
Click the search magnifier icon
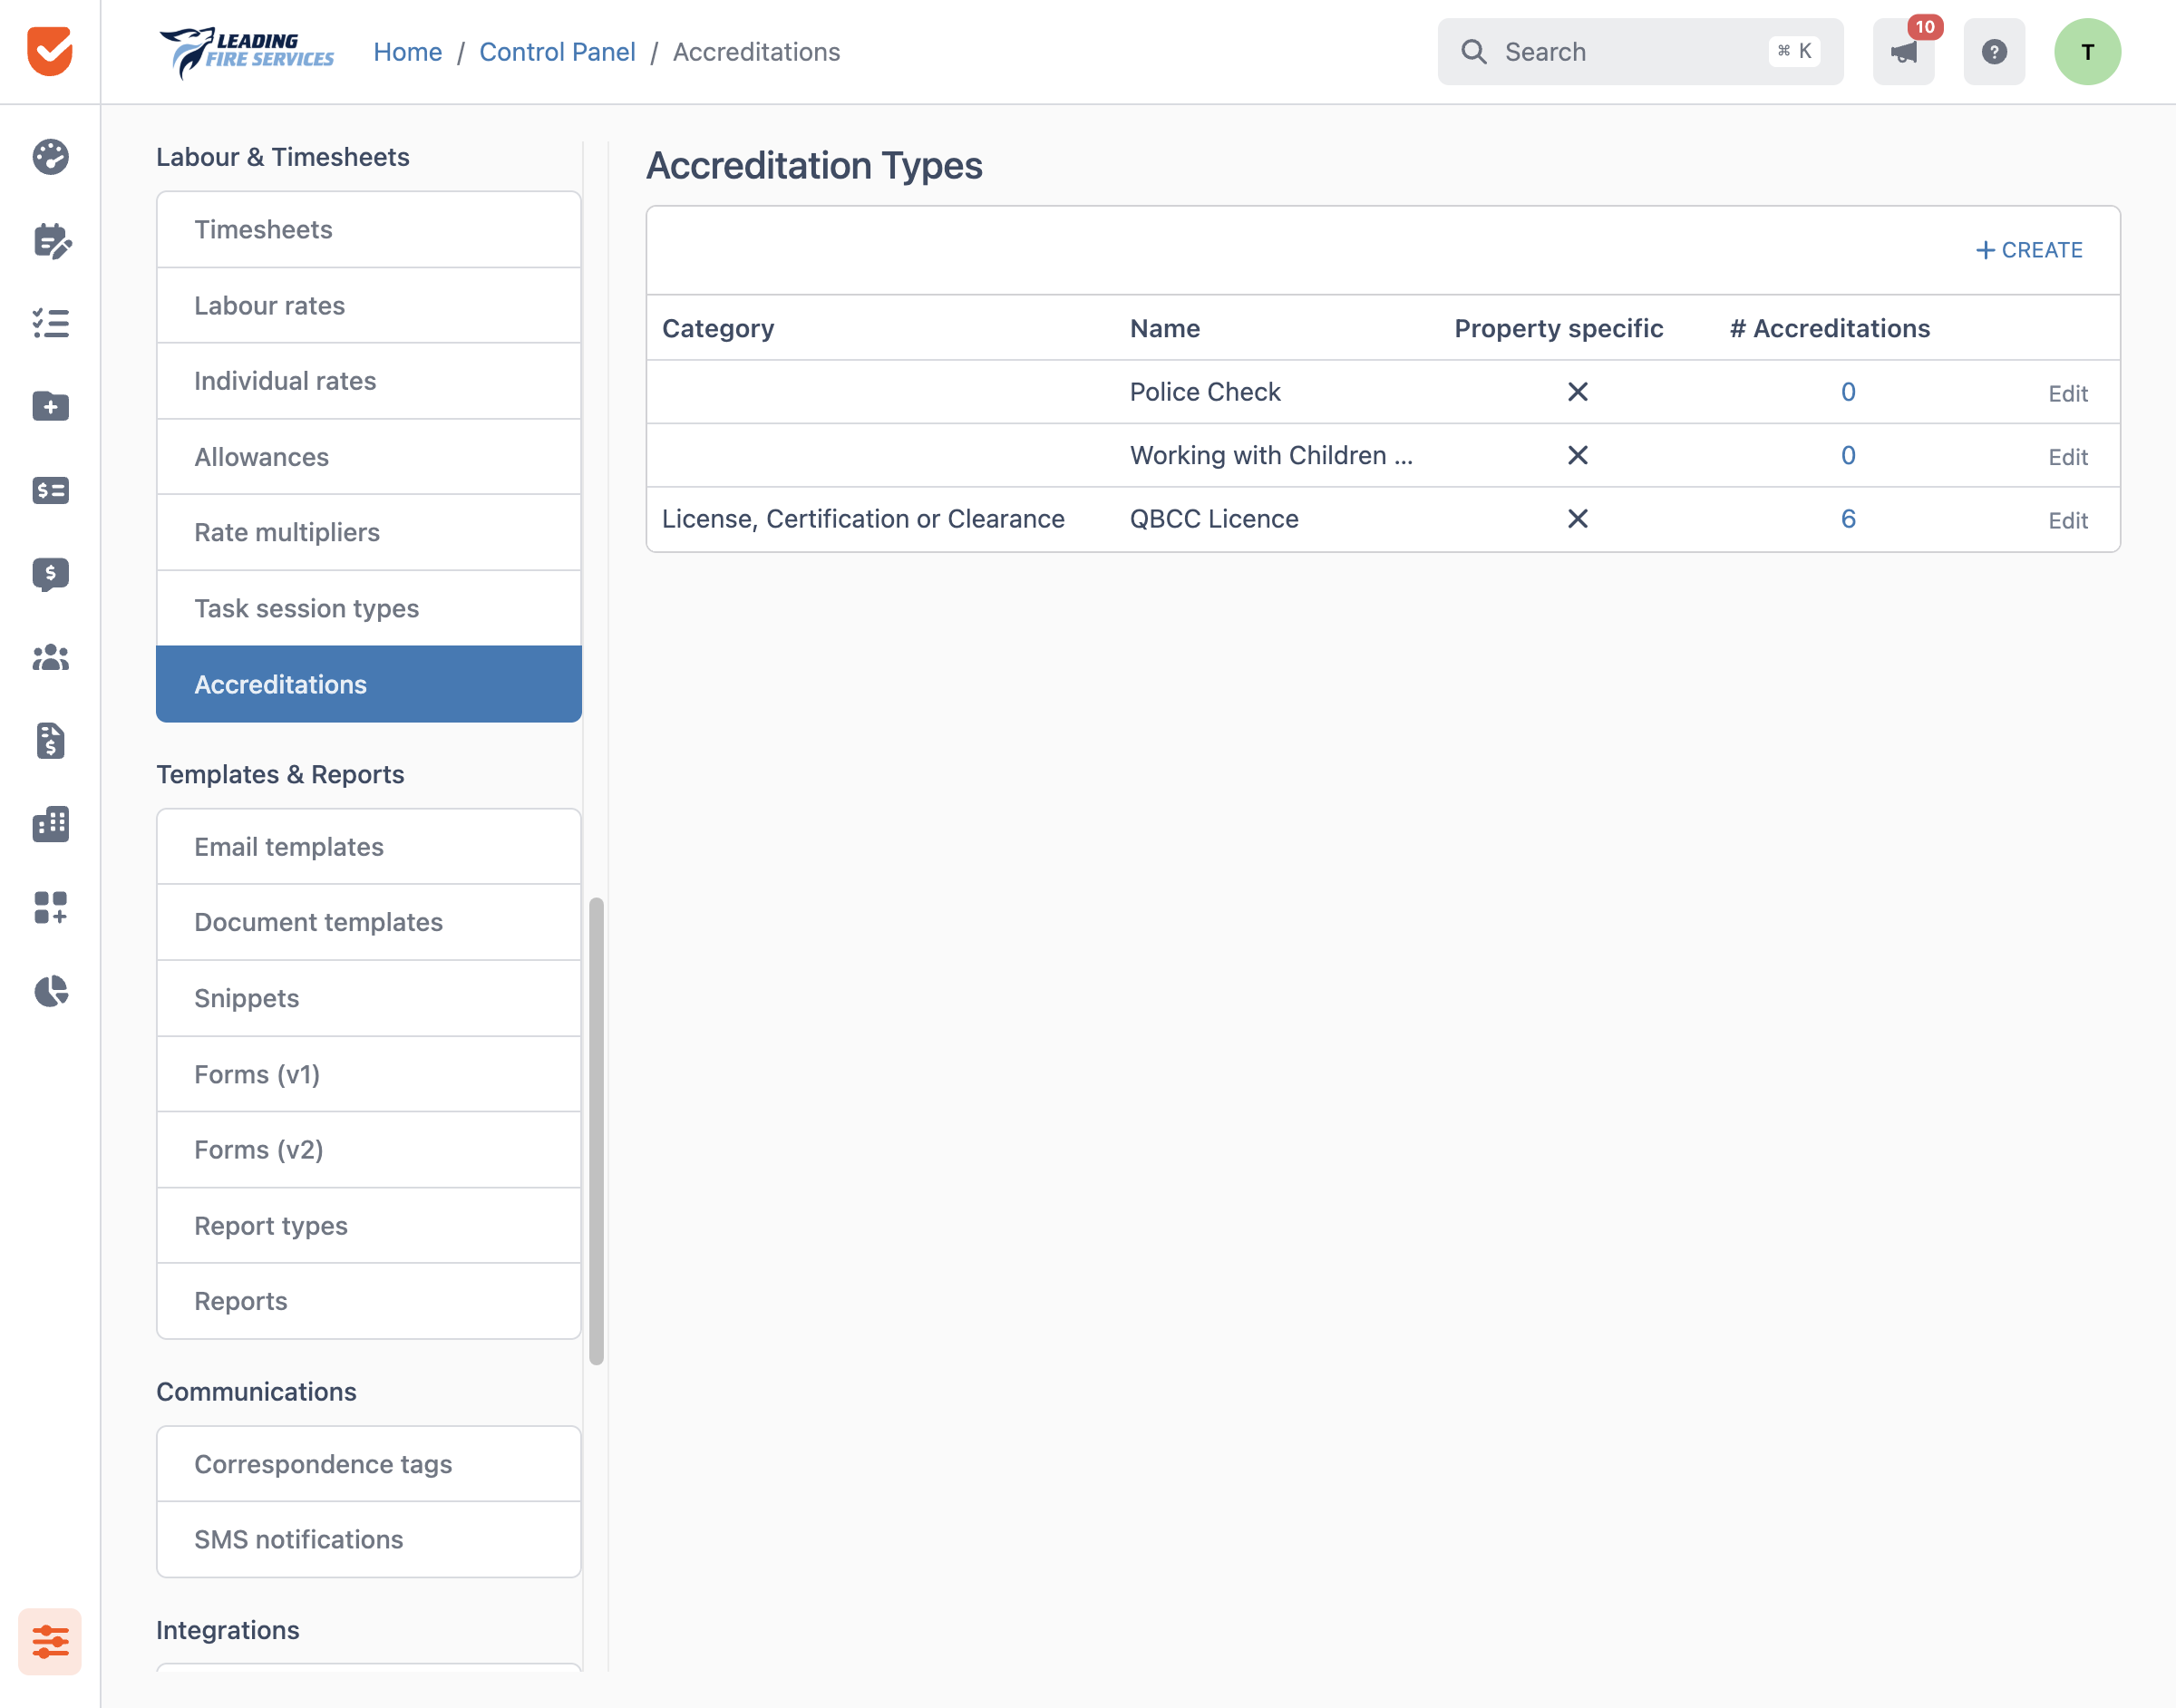coord(1474,52)
